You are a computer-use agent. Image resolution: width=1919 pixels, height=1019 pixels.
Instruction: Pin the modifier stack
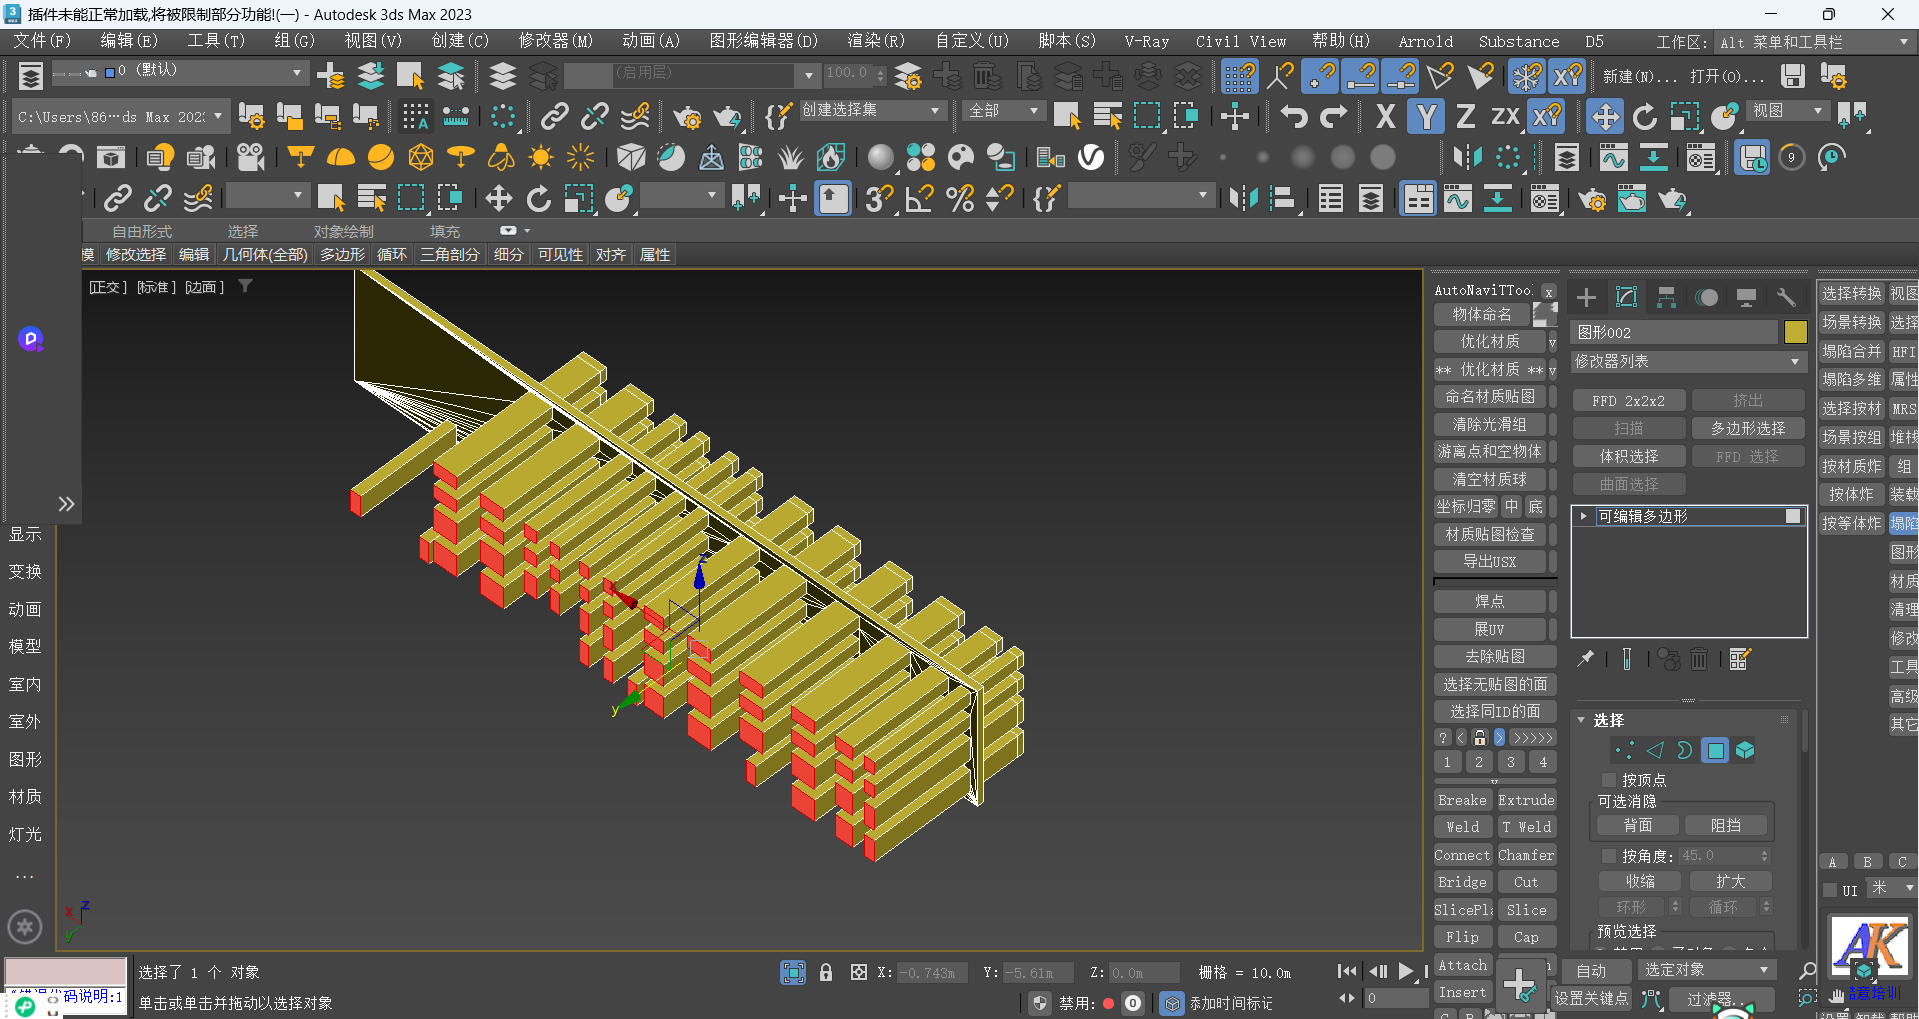tap(1586, 658)
